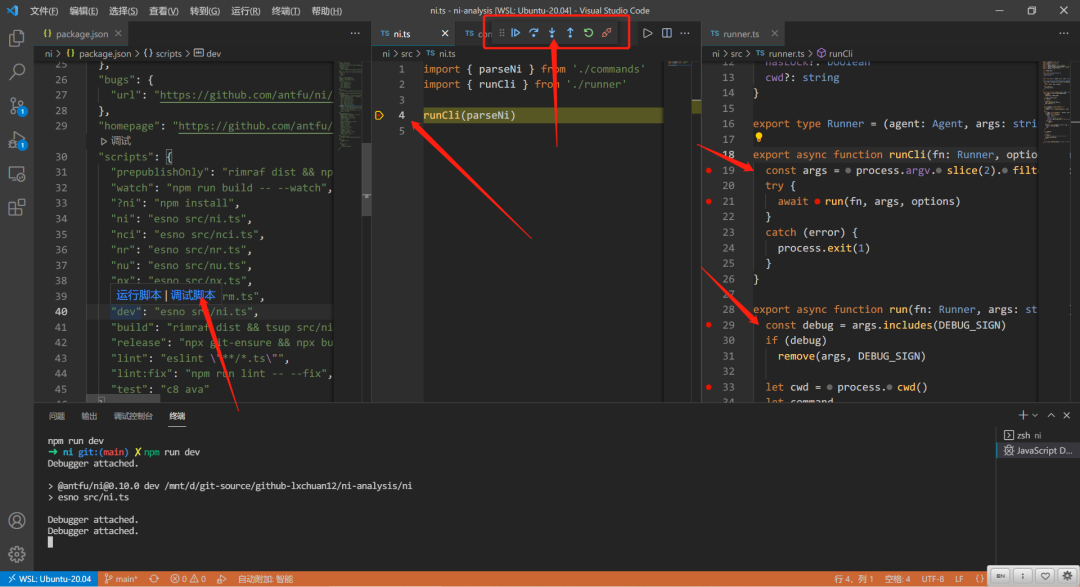Click the debug Step Into button
1080x587 pixels.
(552, 33)
